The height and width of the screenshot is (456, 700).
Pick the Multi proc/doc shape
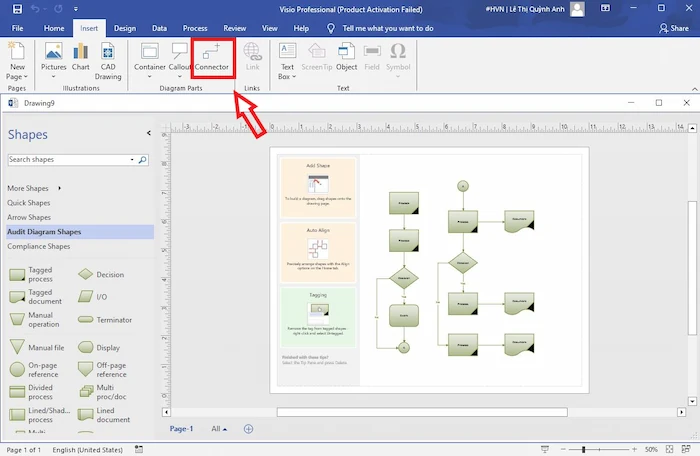tap(102, 392)
